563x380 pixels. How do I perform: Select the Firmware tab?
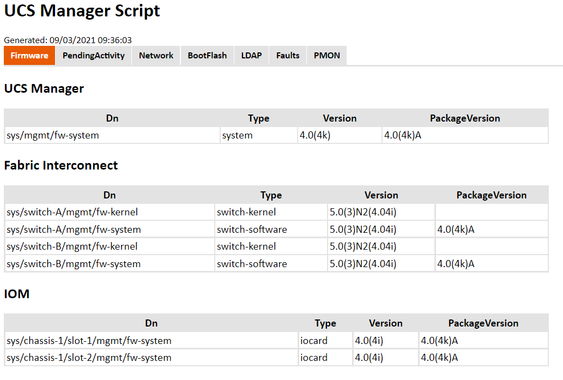tap(29, 56)
